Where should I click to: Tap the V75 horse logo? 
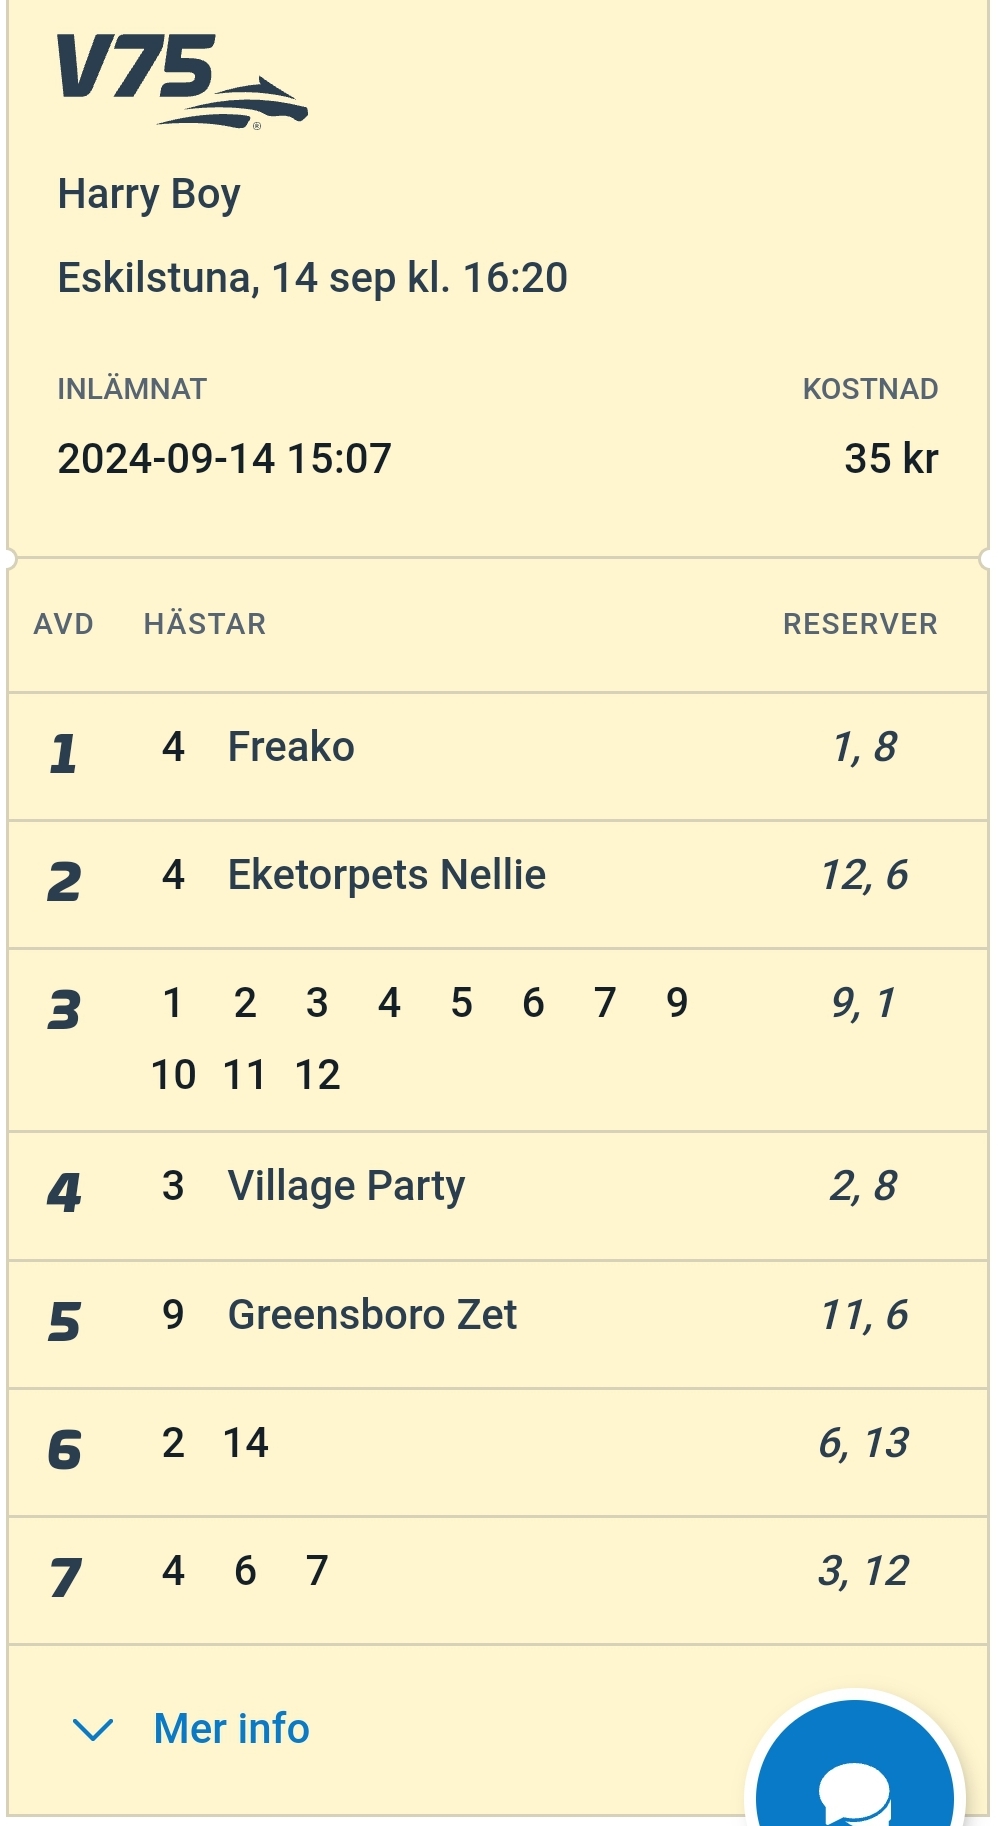(x=181, y=80)
